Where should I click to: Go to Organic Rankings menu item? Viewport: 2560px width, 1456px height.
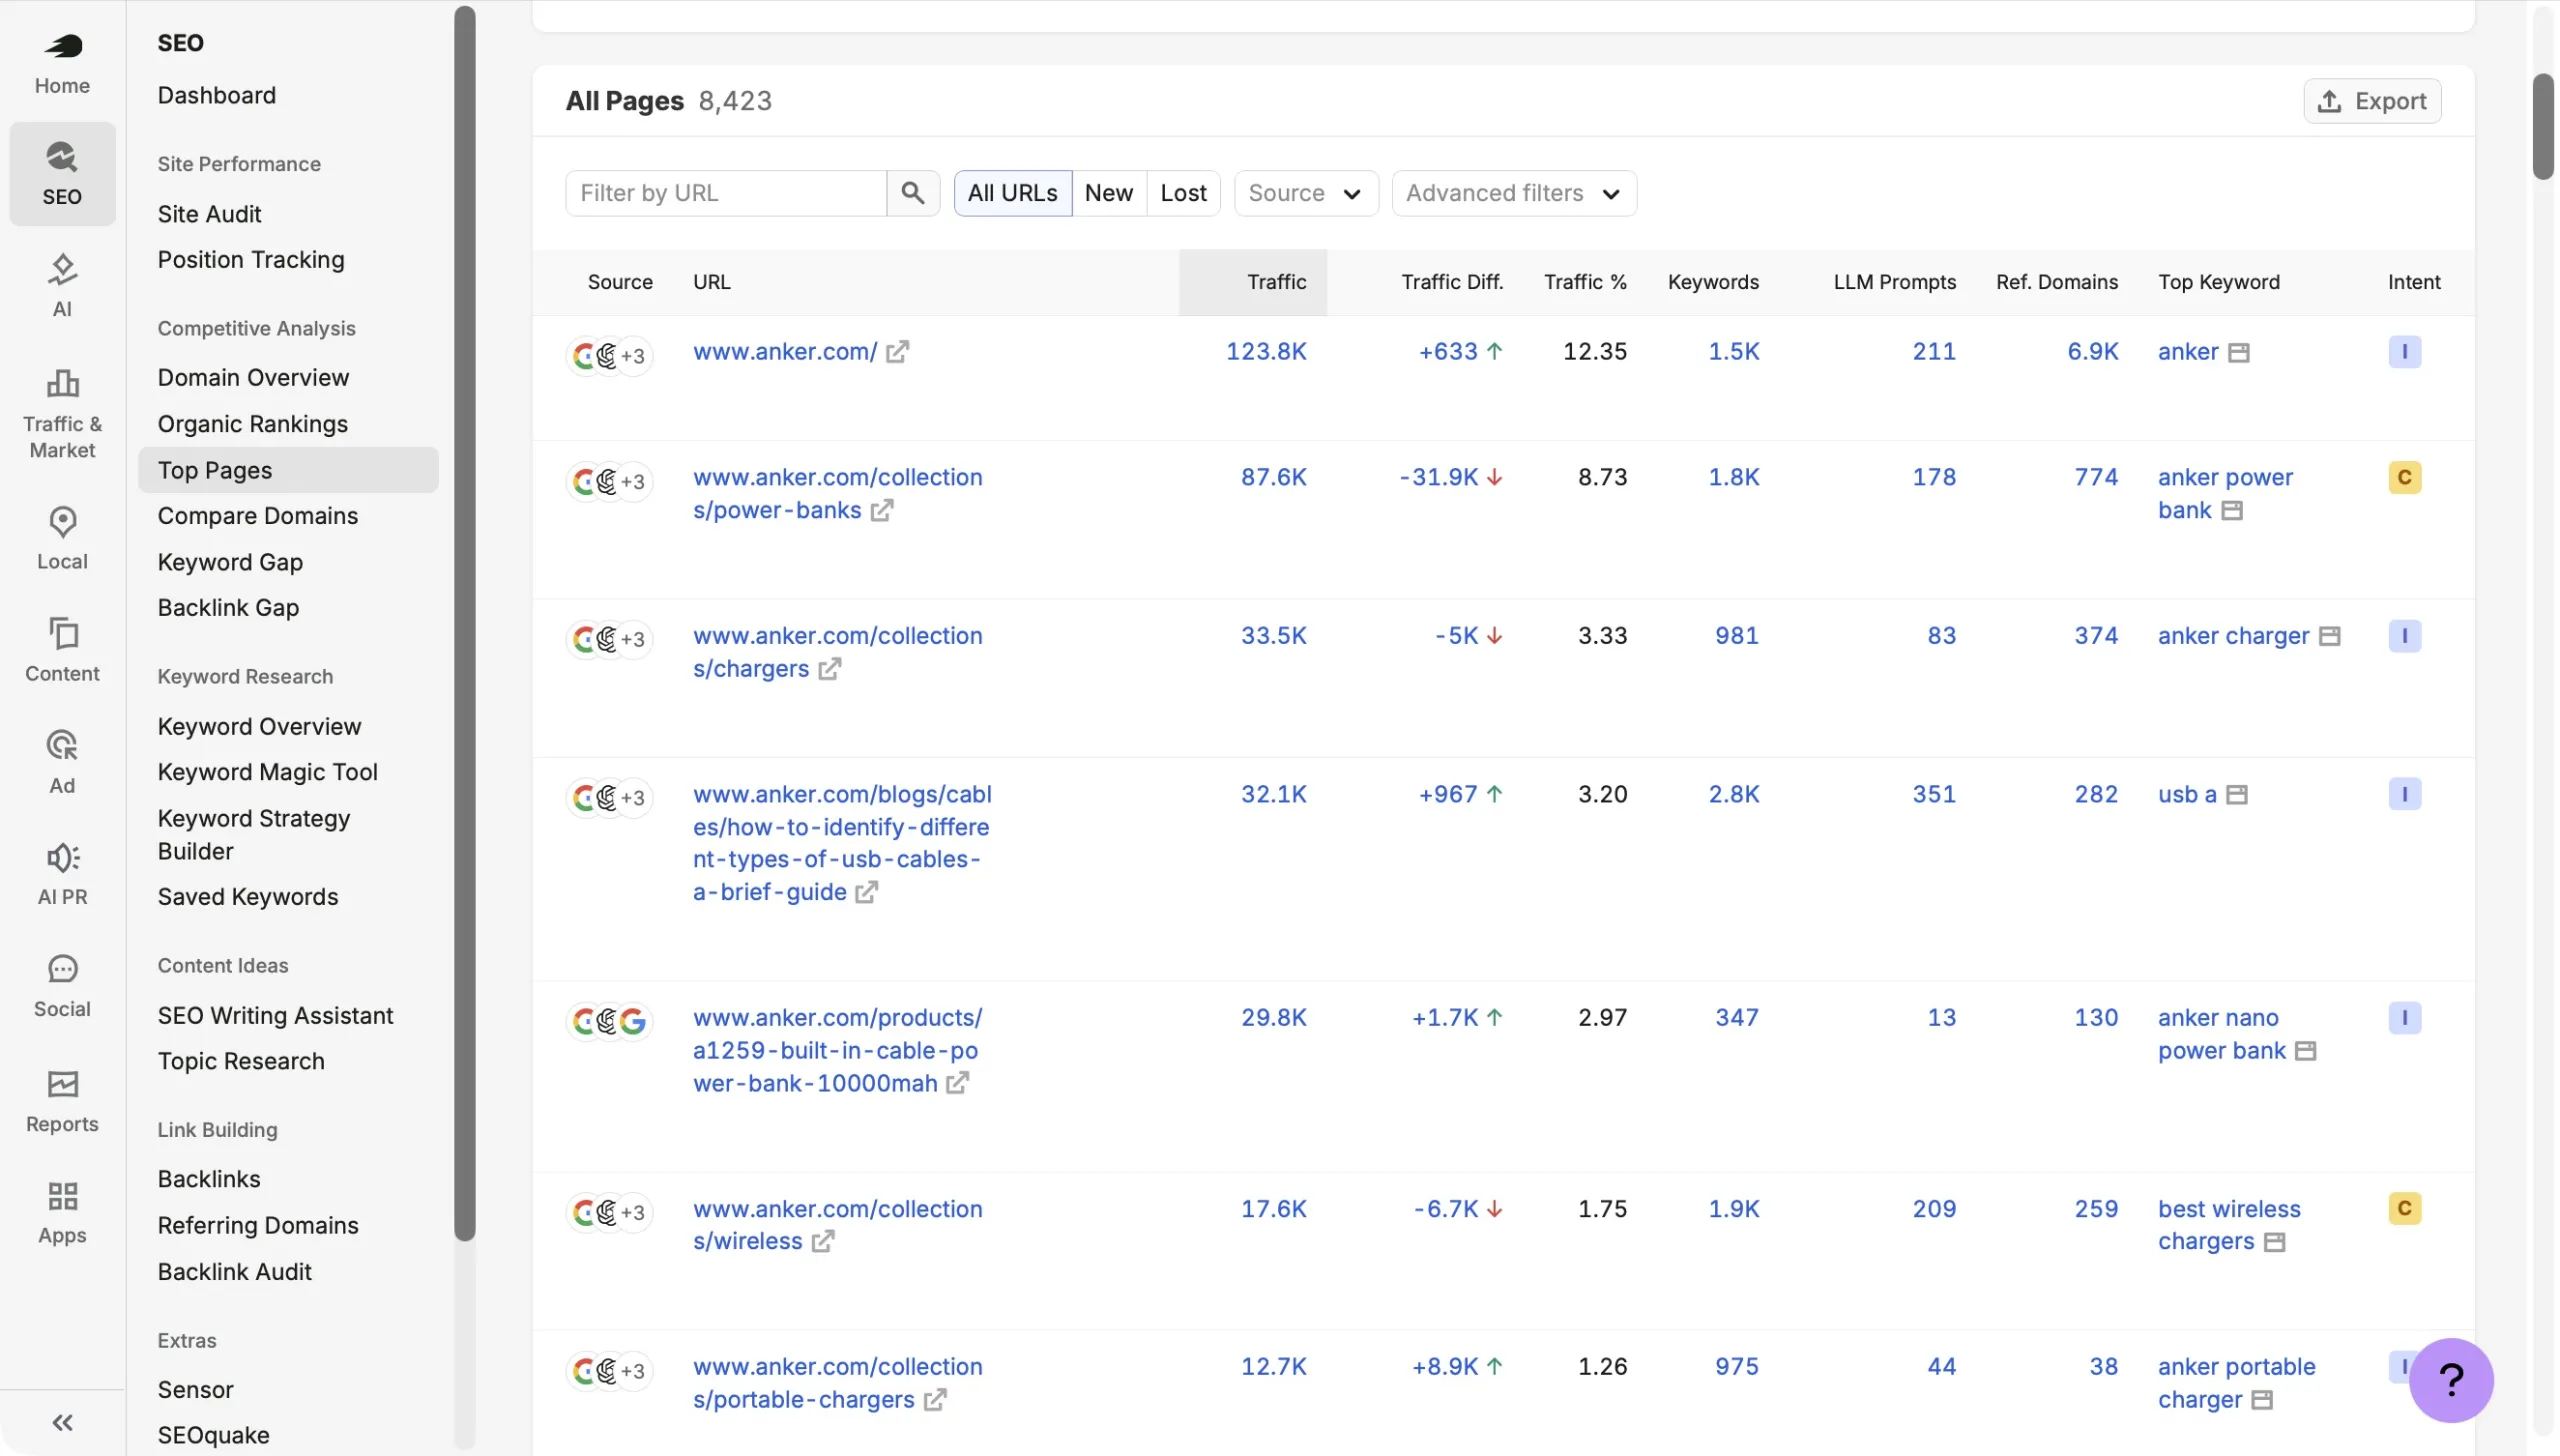tap(252, 424)
